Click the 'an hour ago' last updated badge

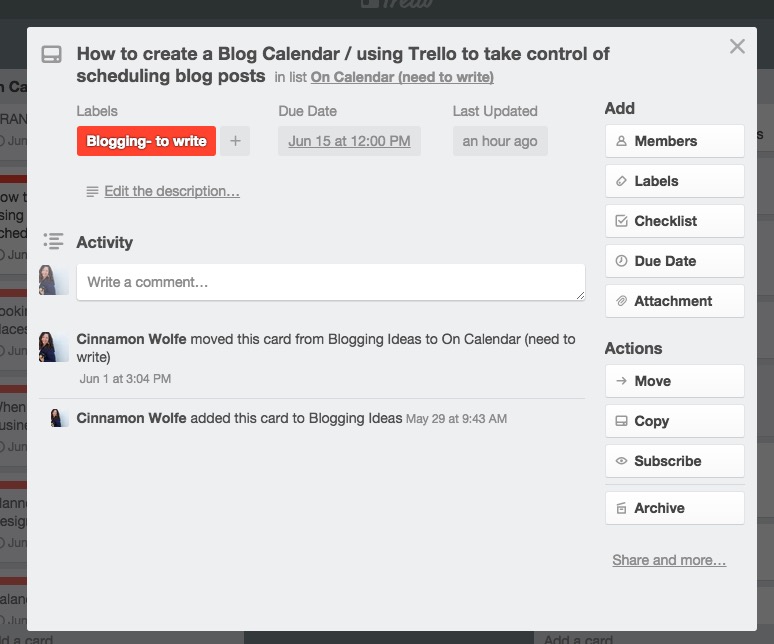coord(500,141)
